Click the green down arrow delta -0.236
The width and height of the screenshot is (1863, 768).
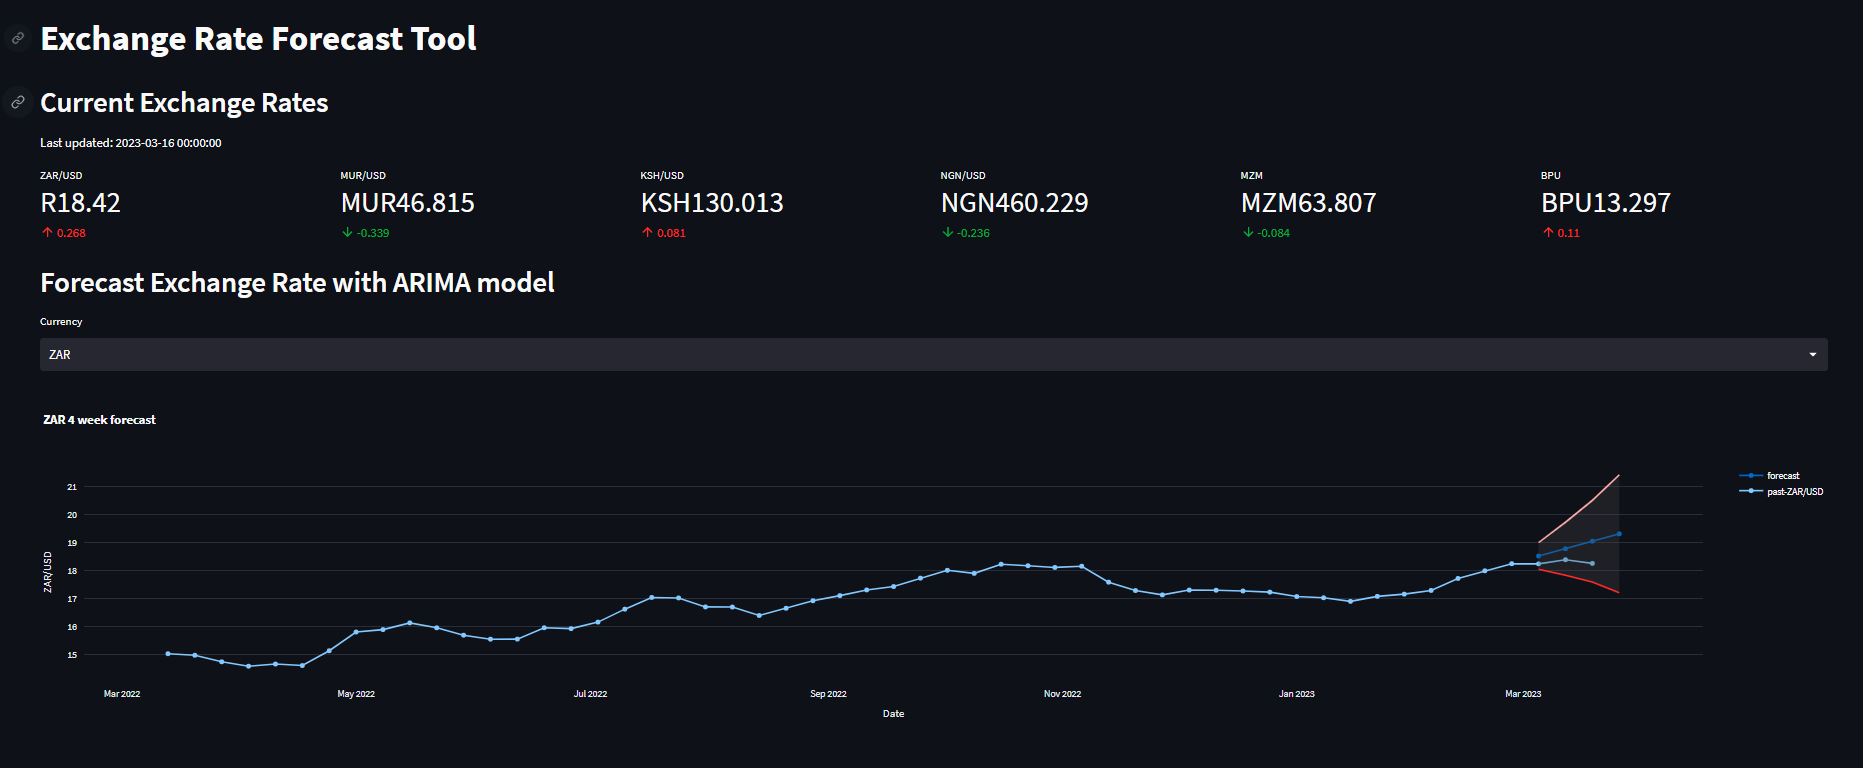click(x=965, y=233)
